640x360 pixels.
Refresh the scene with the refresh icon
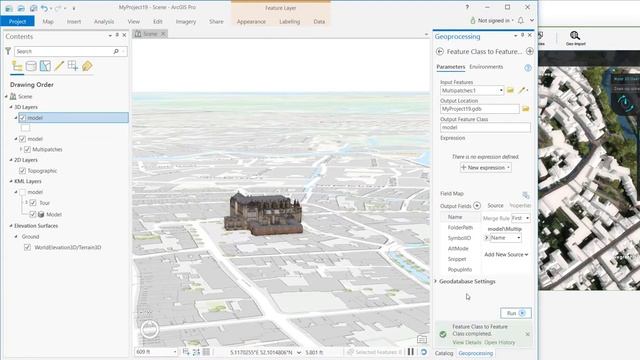424,351
